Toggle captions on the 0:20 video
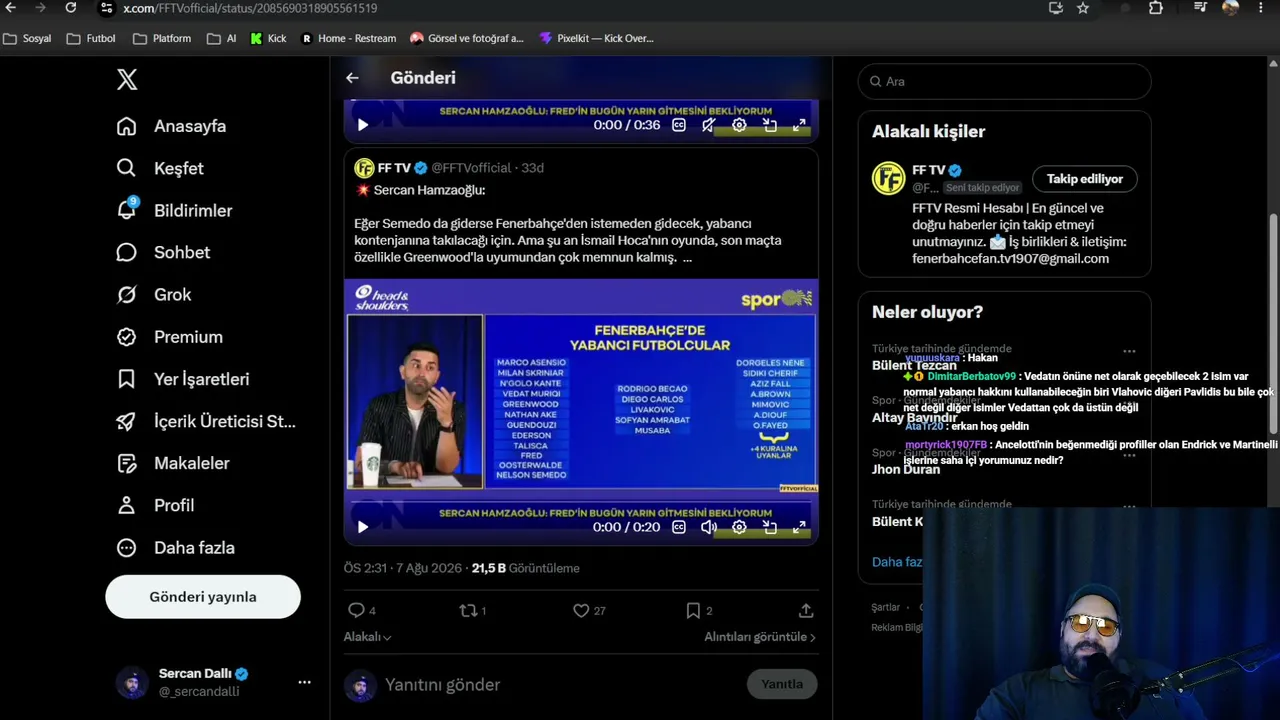1280x720 pixels. click(679, 527)
